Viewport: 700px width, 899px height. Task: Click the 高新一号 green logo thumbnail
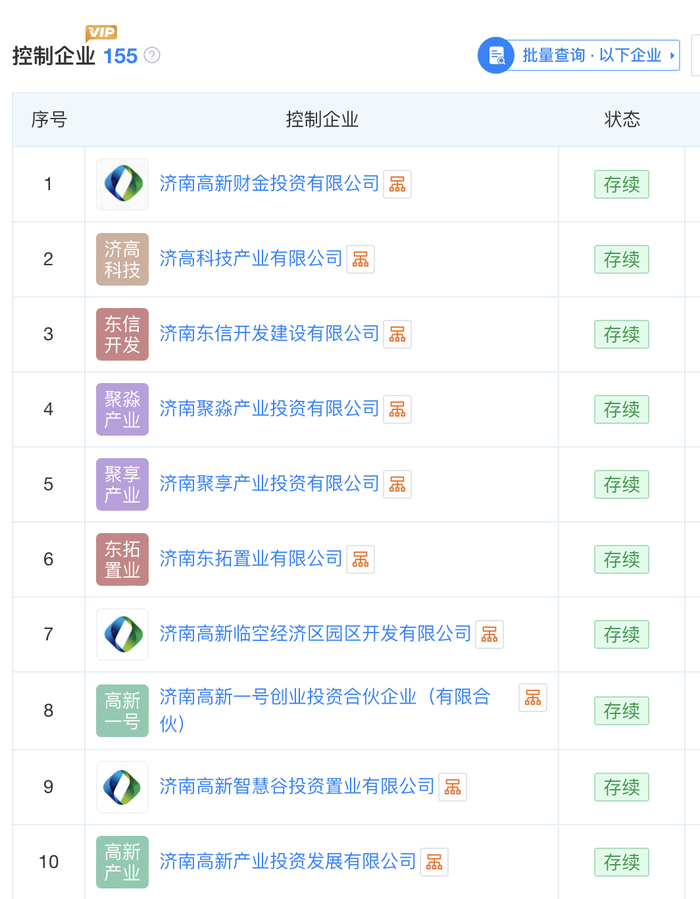123,711
